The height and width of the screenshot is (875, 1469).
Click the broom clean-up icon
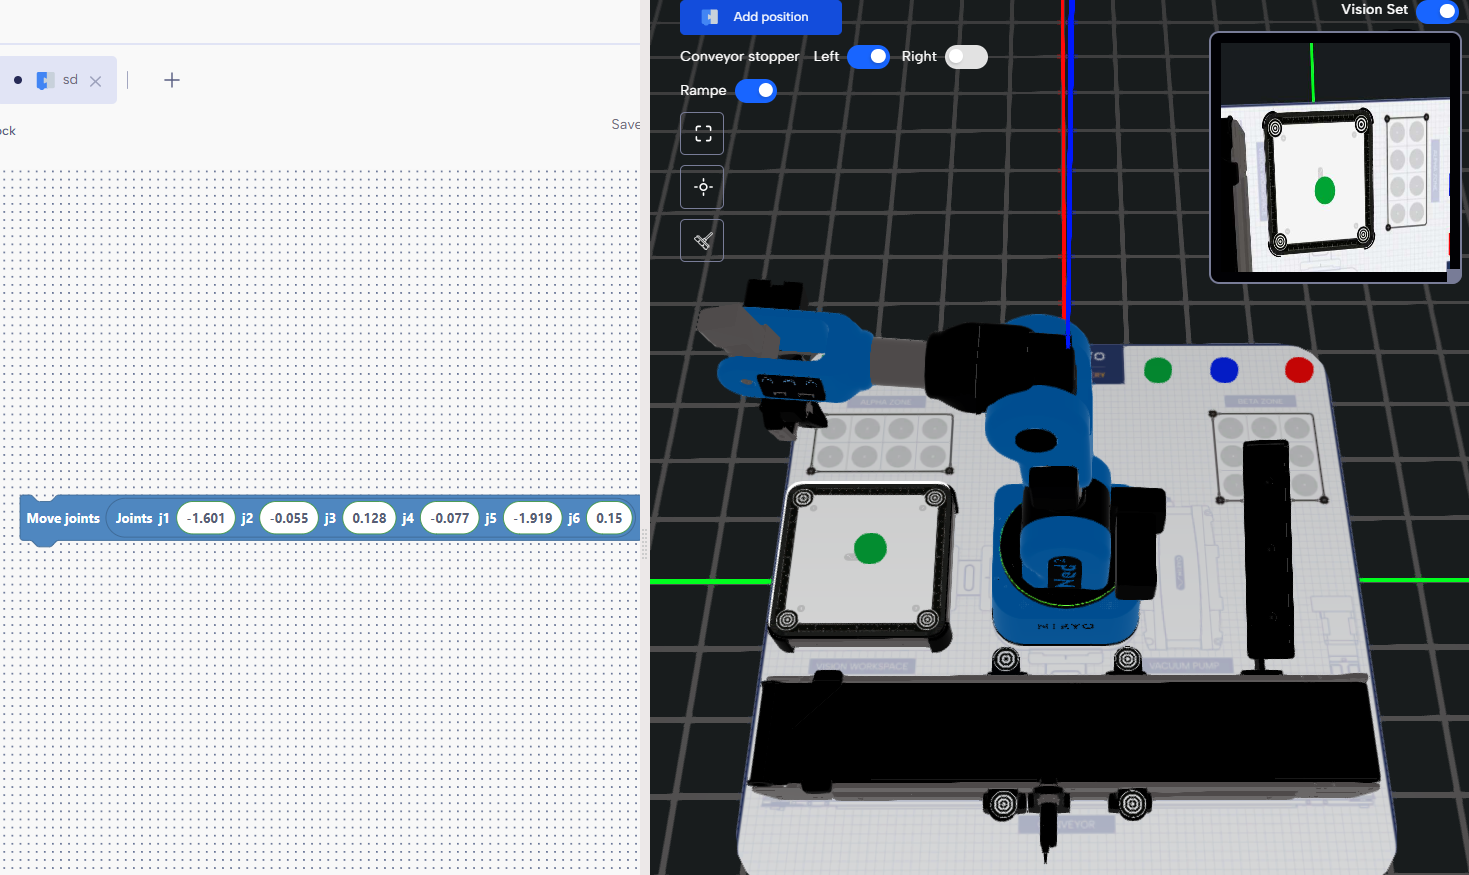(702, 240)
